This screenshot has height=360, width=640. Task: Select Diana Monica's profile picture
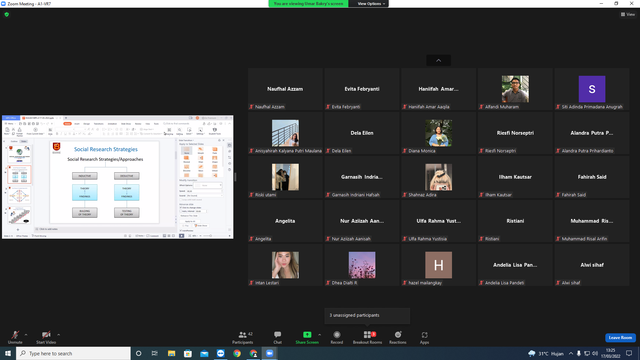(438, 133)
